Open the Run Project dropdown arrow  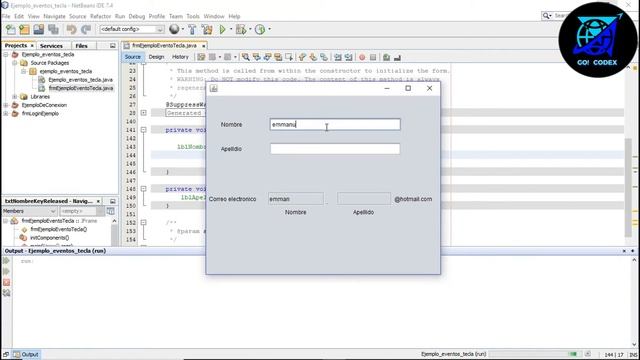(x=231, y=29)
